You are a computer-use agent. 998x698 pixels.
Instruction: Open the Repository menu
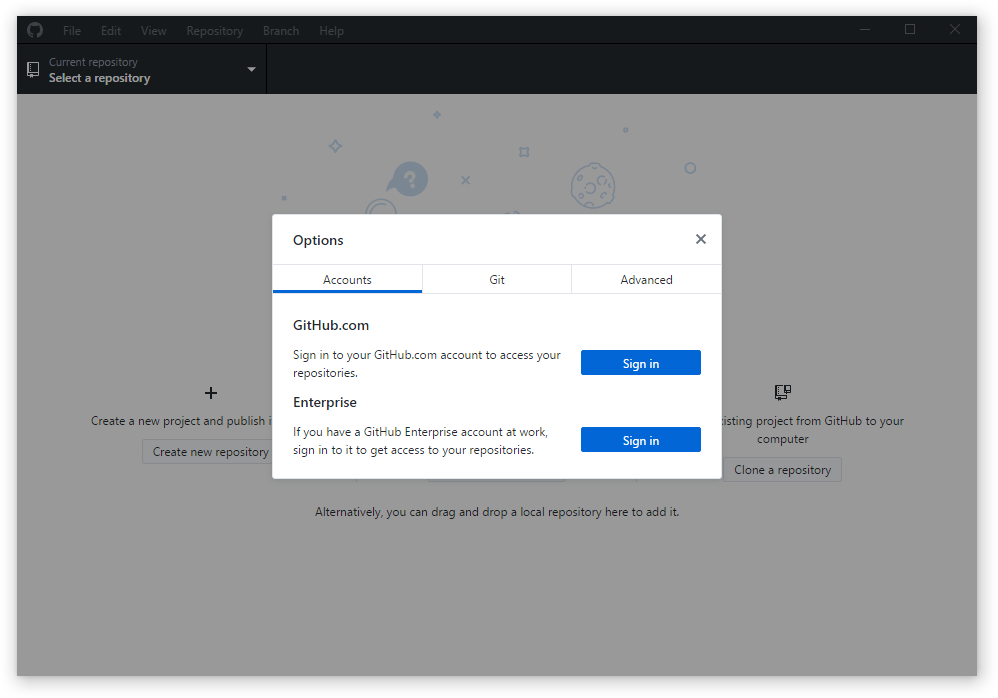pos(214,31)
